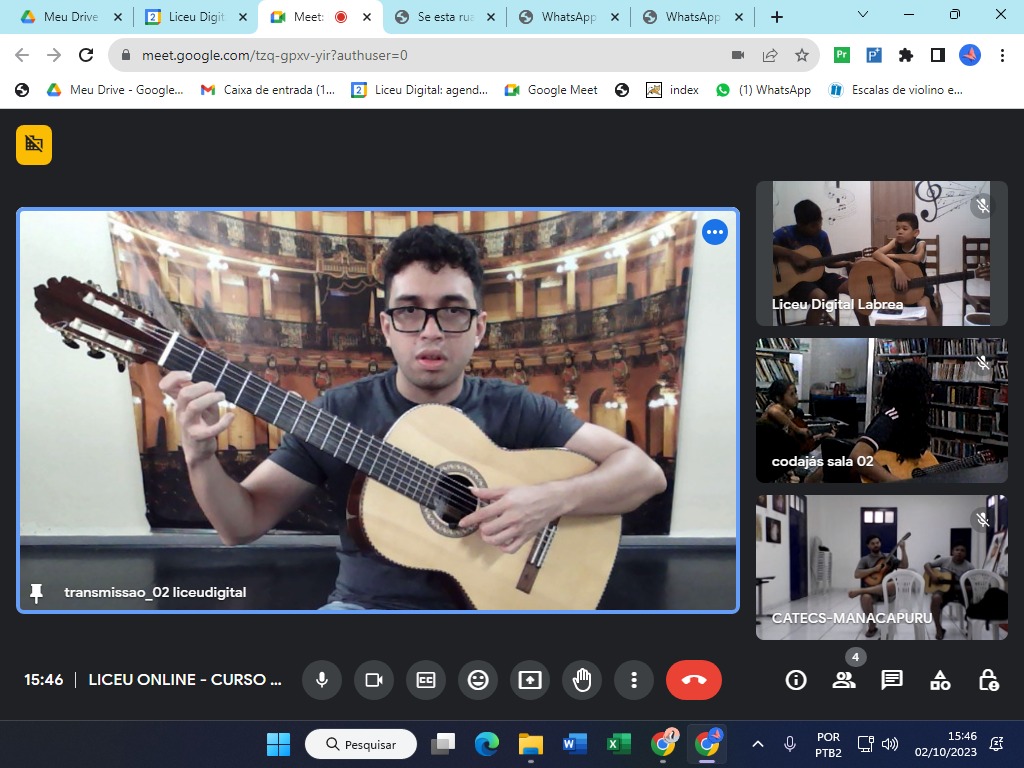The width and height of the screenshot is (1024, 768).
Task: Open the emoji reactions panel
Action: pos(478,680)
